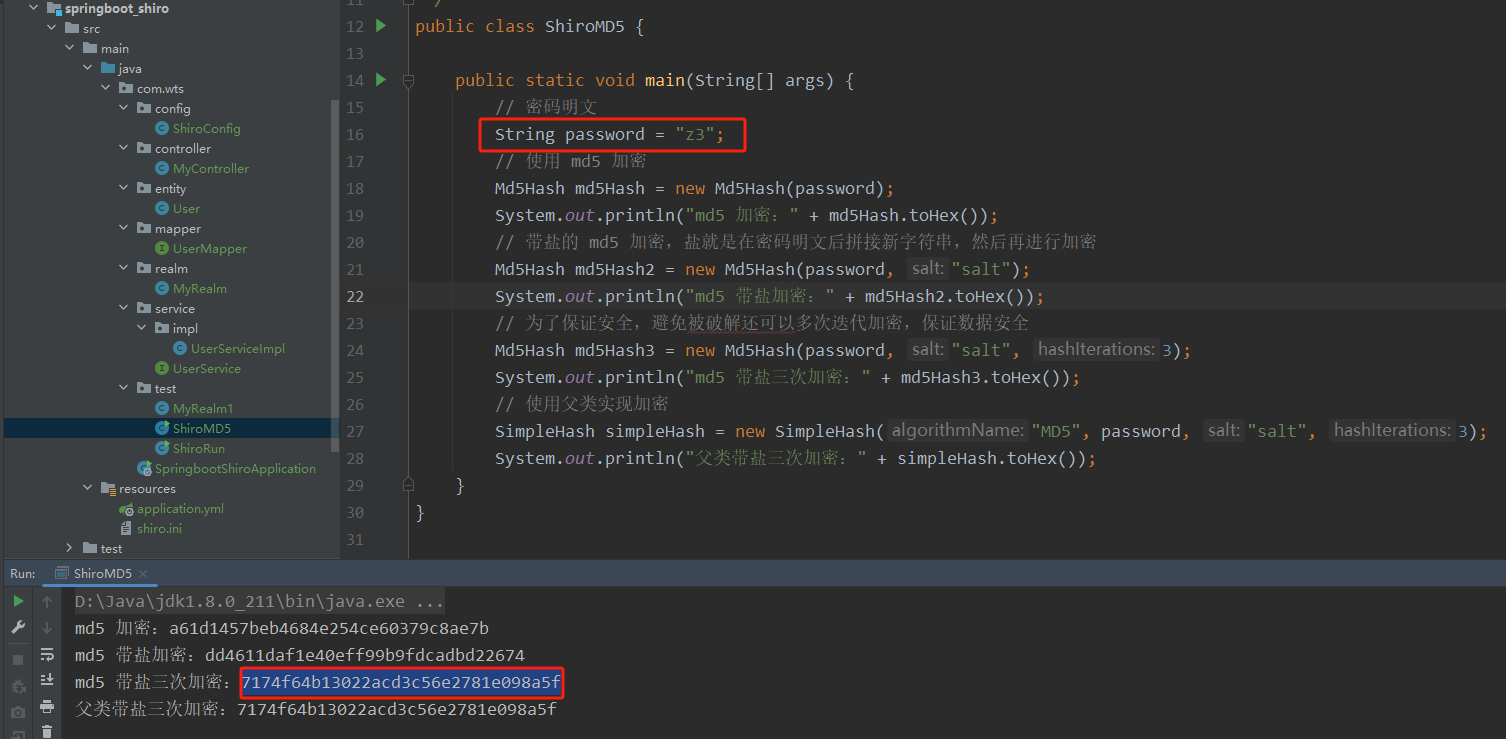Image resolution: width=1506 pixels, height=739 pixels.
Task: Open run configuration wrench icon
Action: coord(18,627)
